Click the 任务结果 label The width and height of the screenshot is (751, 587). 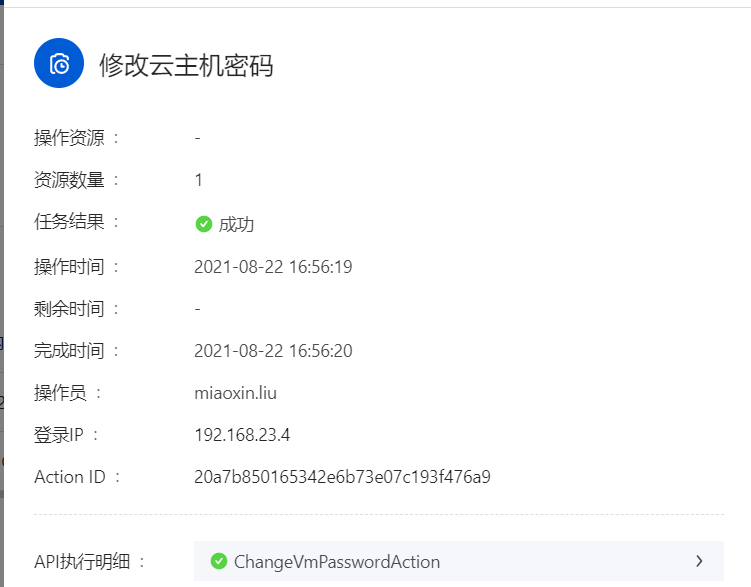coord(69,222)
